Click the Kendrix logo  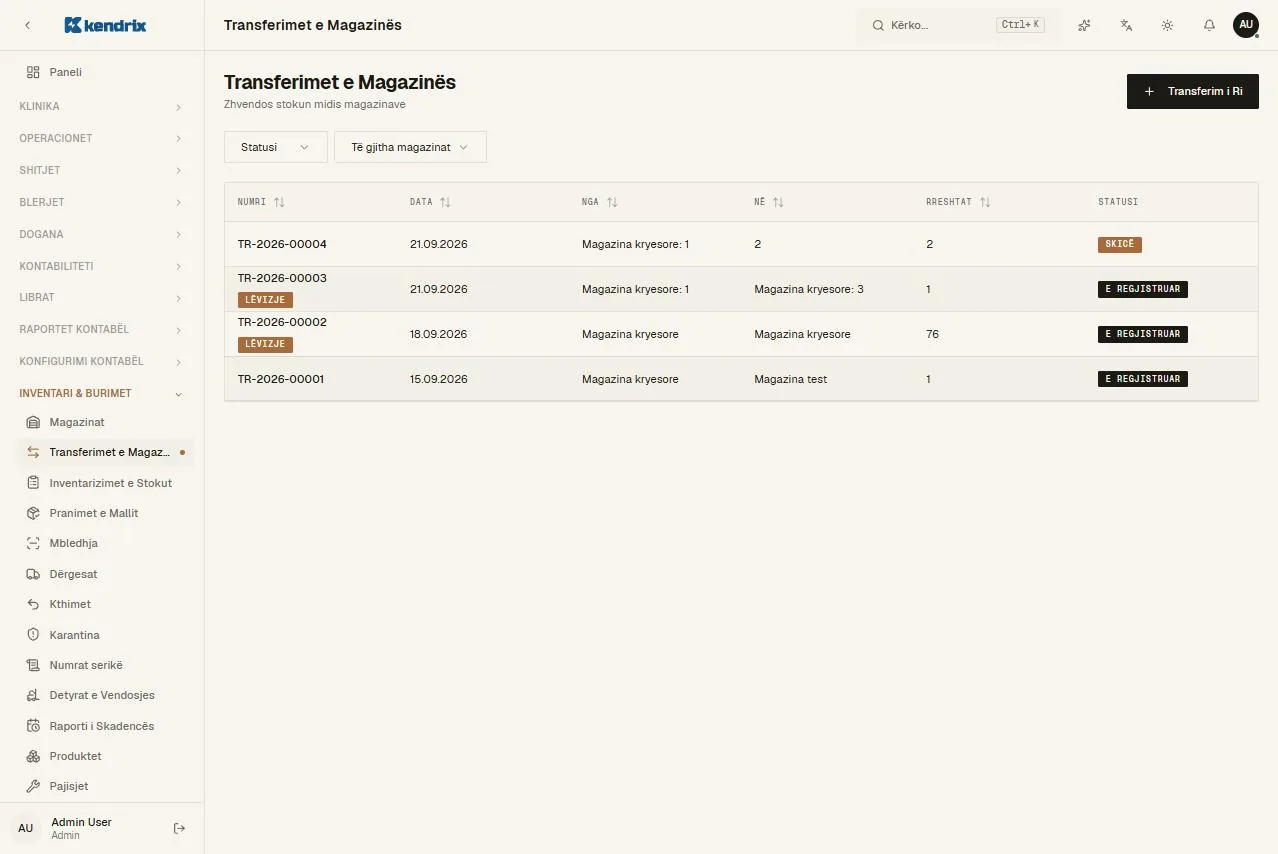click(105, 25)
